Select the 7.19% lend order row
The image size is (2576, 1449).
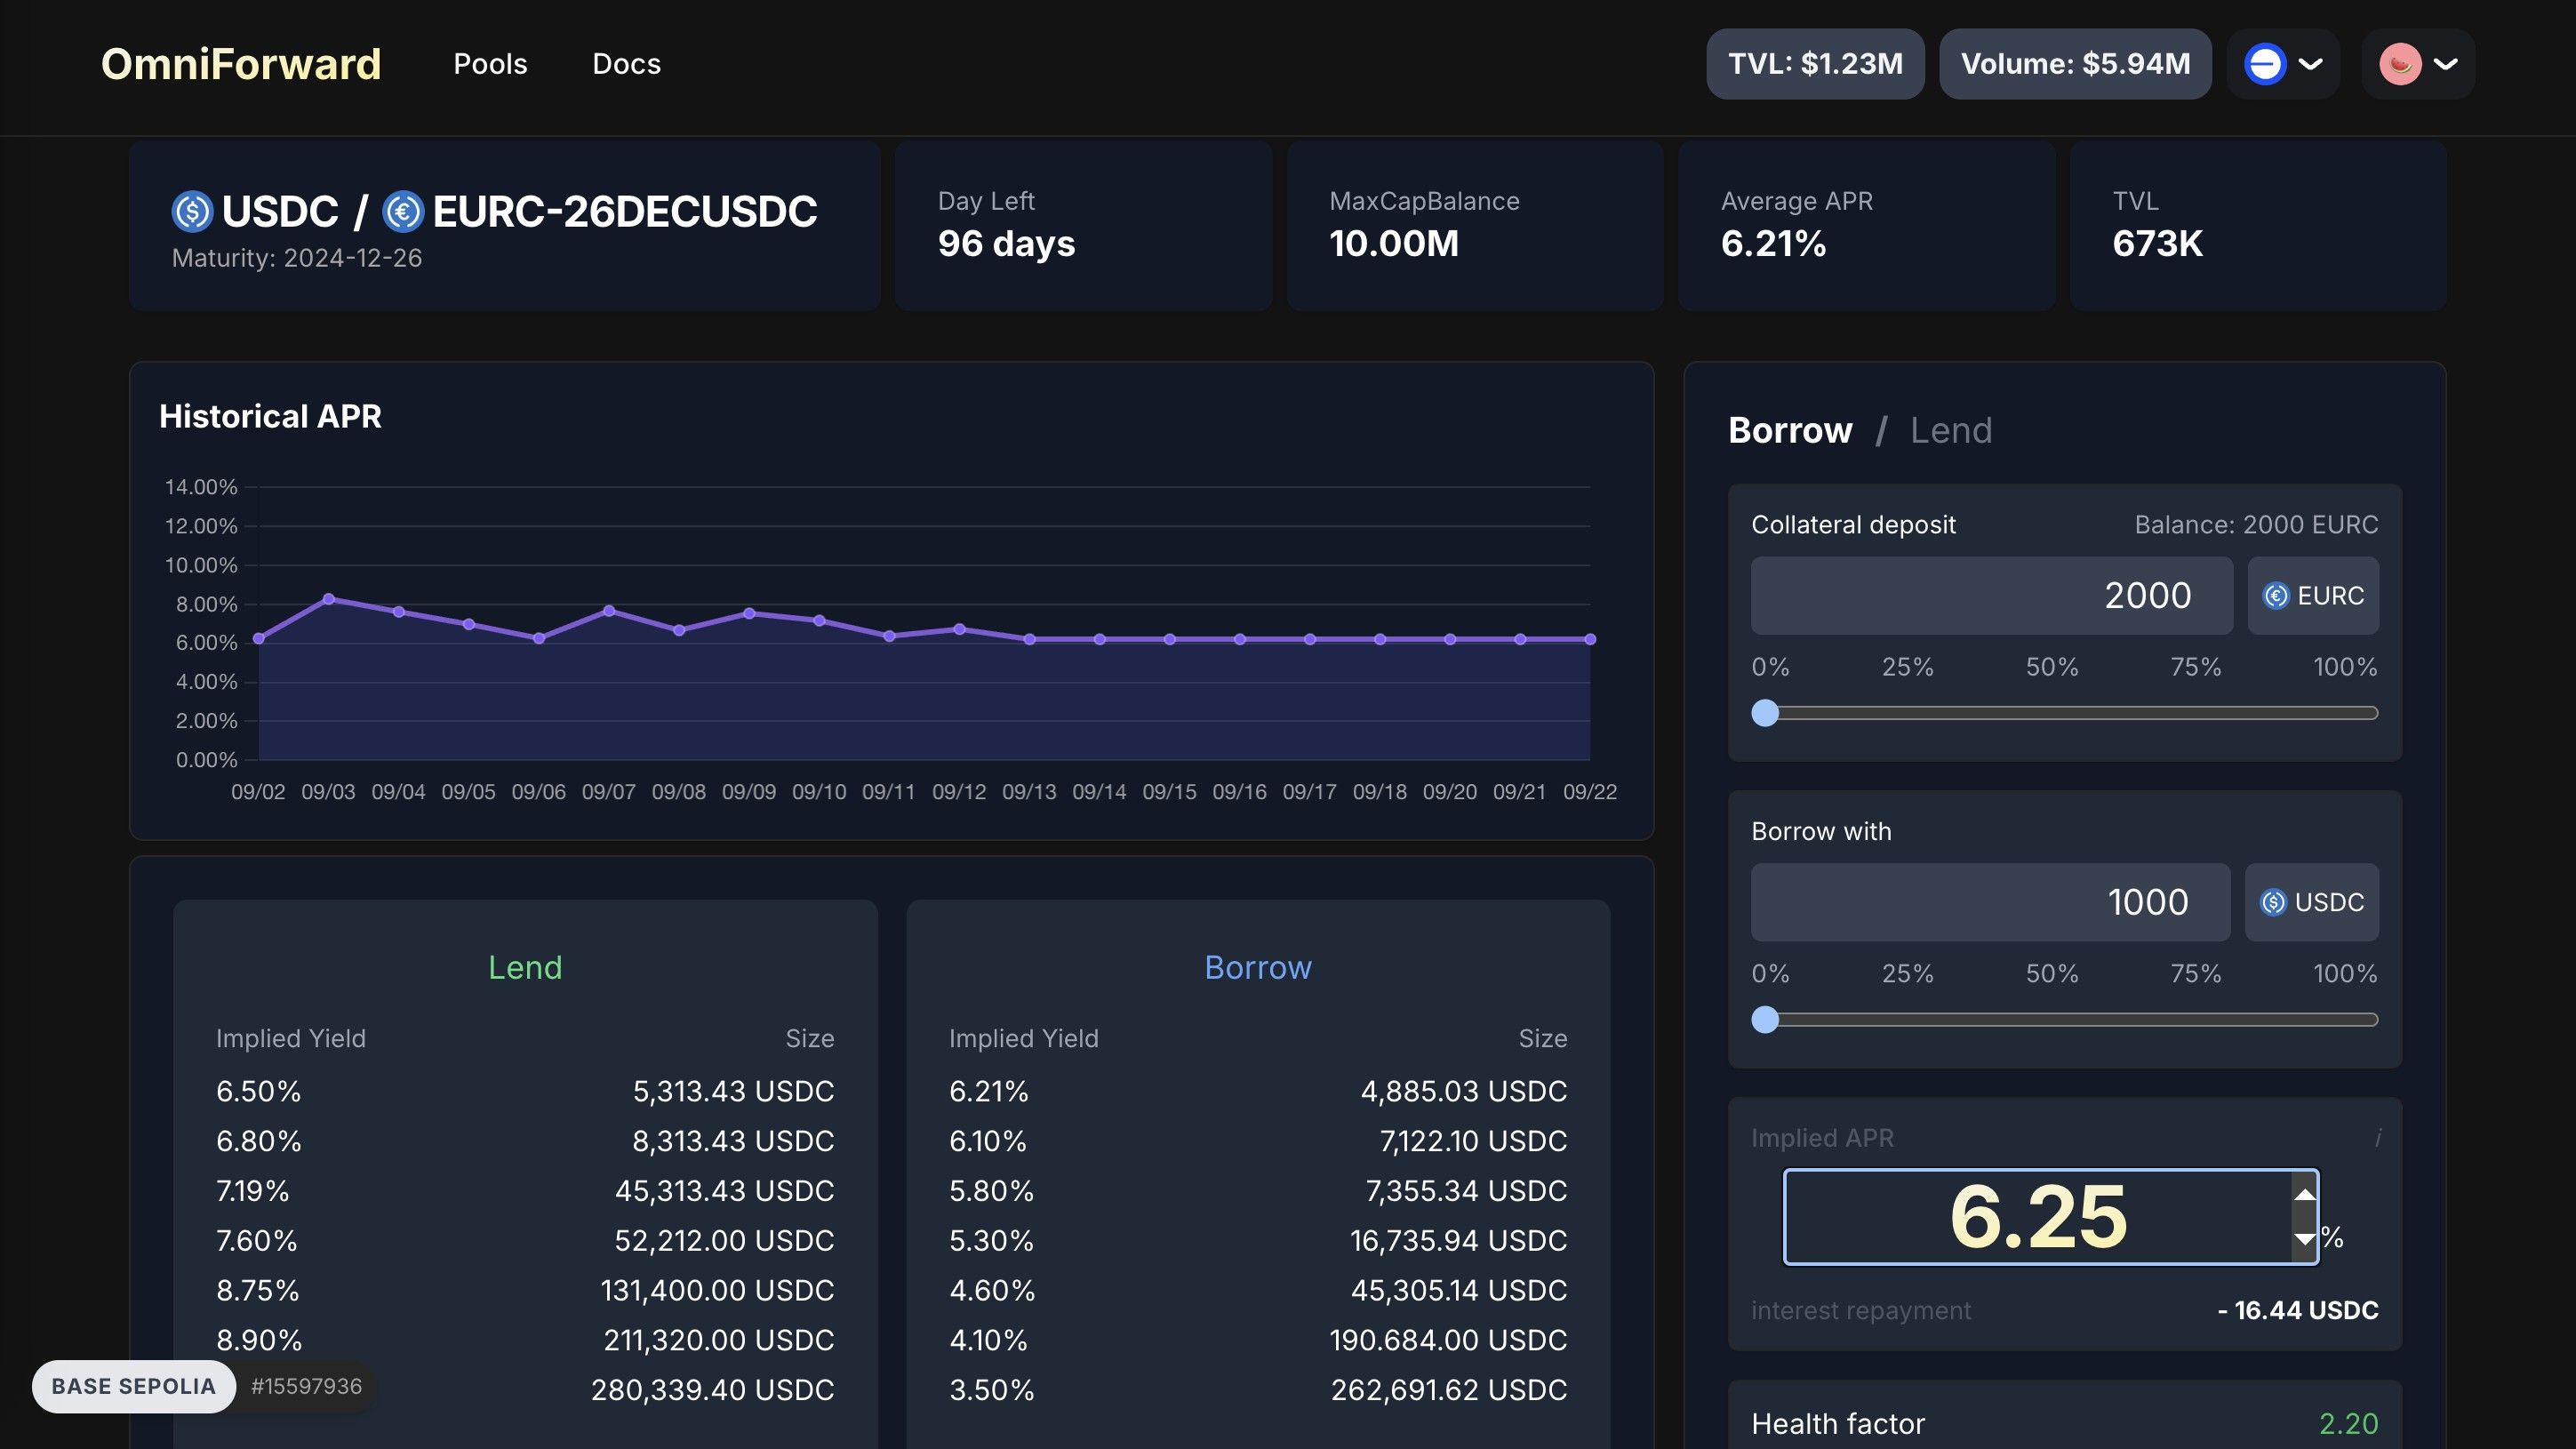coord(525,1191)
